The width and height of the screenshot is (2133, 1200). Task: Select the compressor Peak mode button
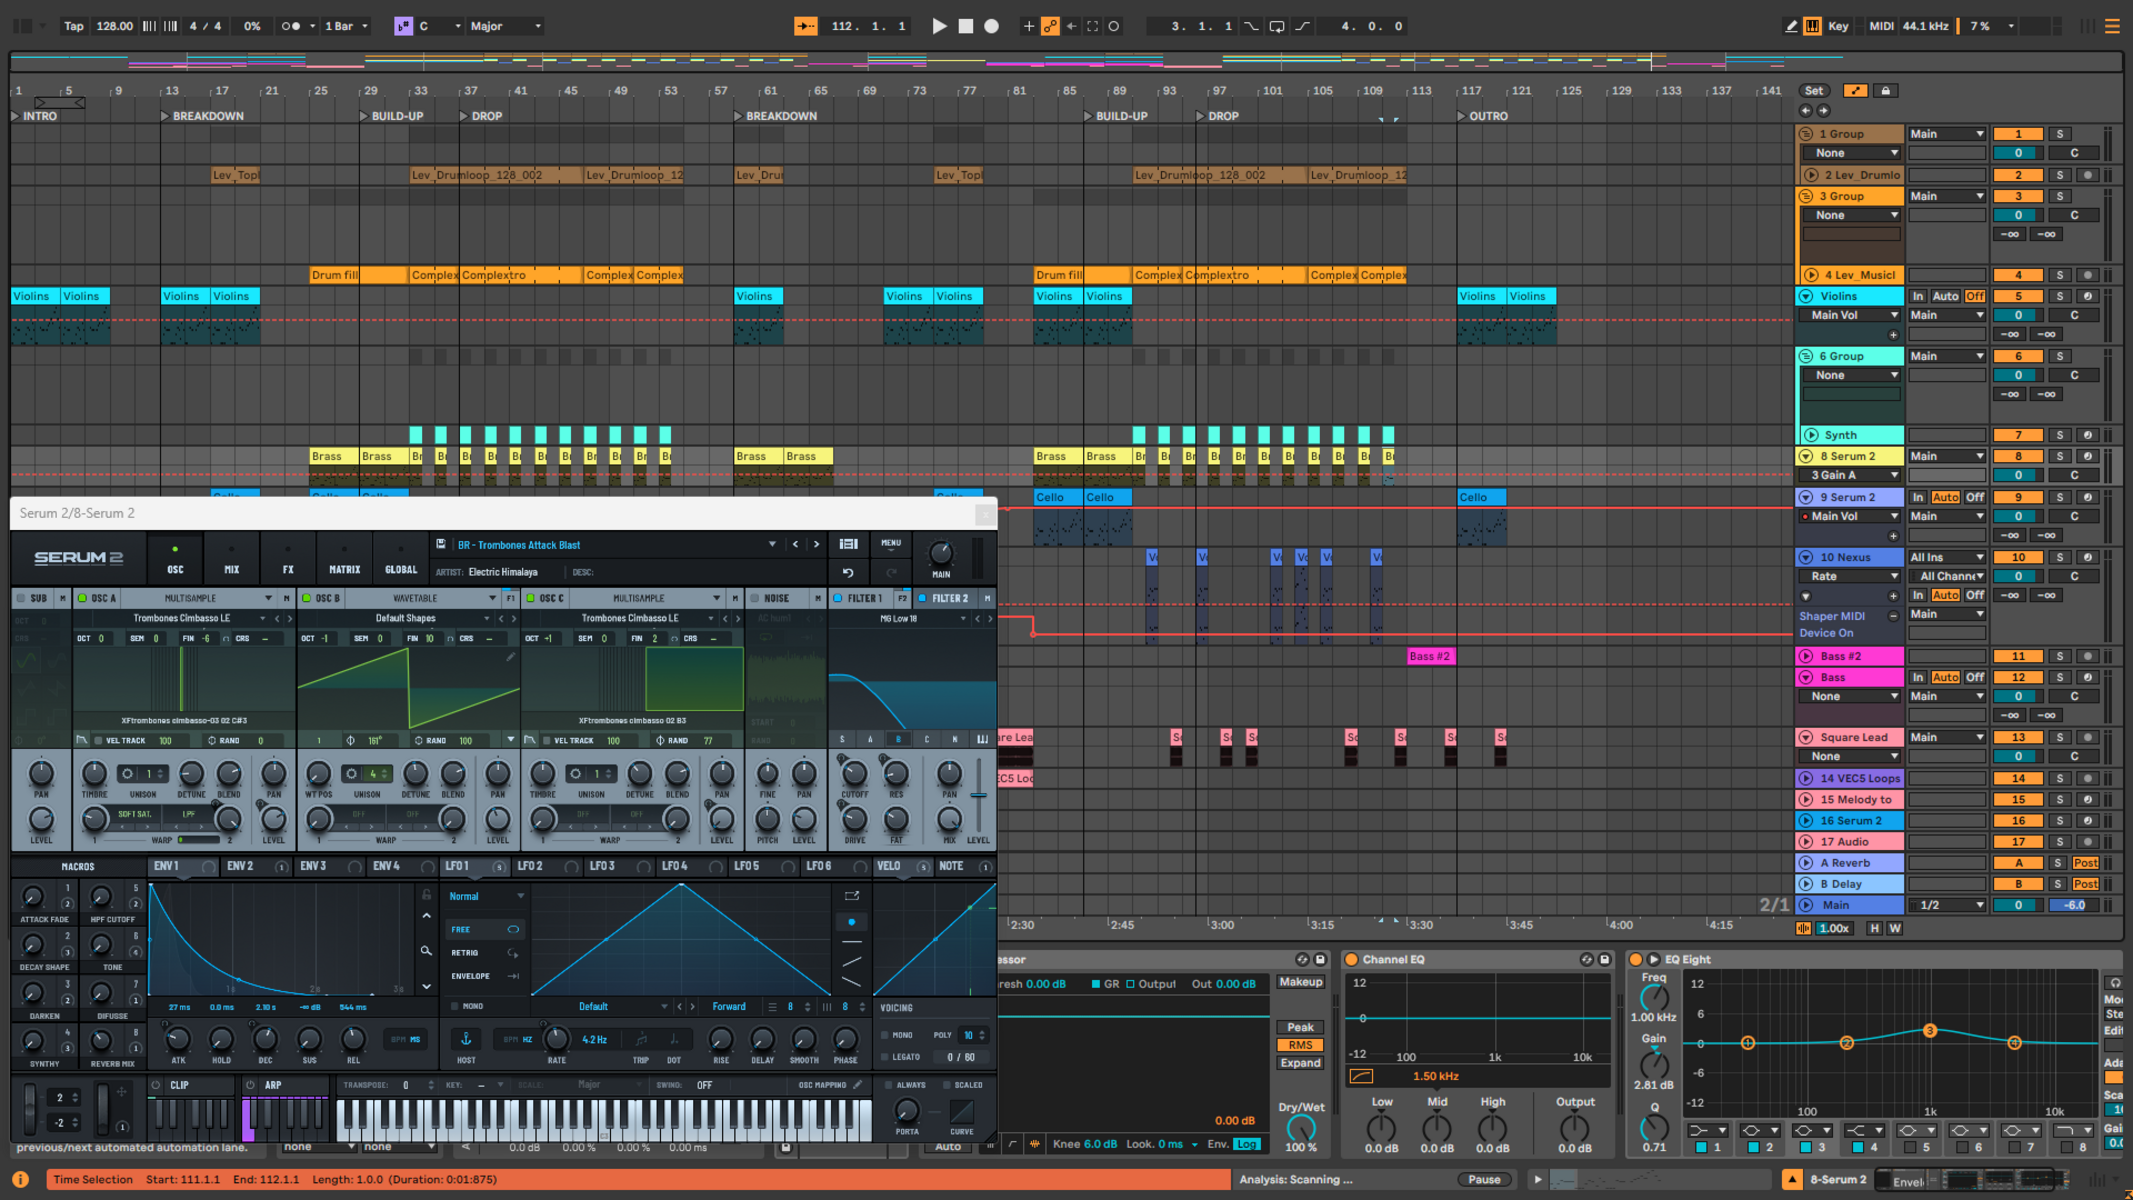click(1300, 1027)
